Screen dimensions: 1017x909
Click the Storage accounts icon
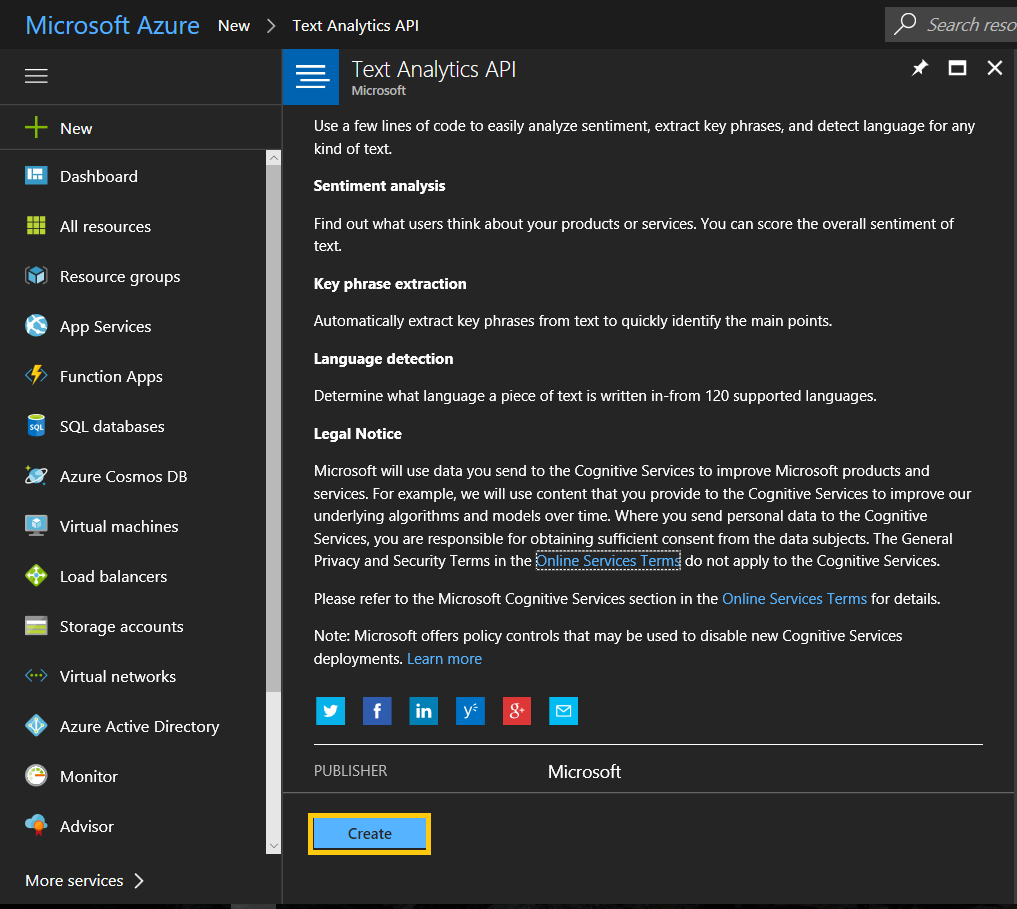click(36, 625)
